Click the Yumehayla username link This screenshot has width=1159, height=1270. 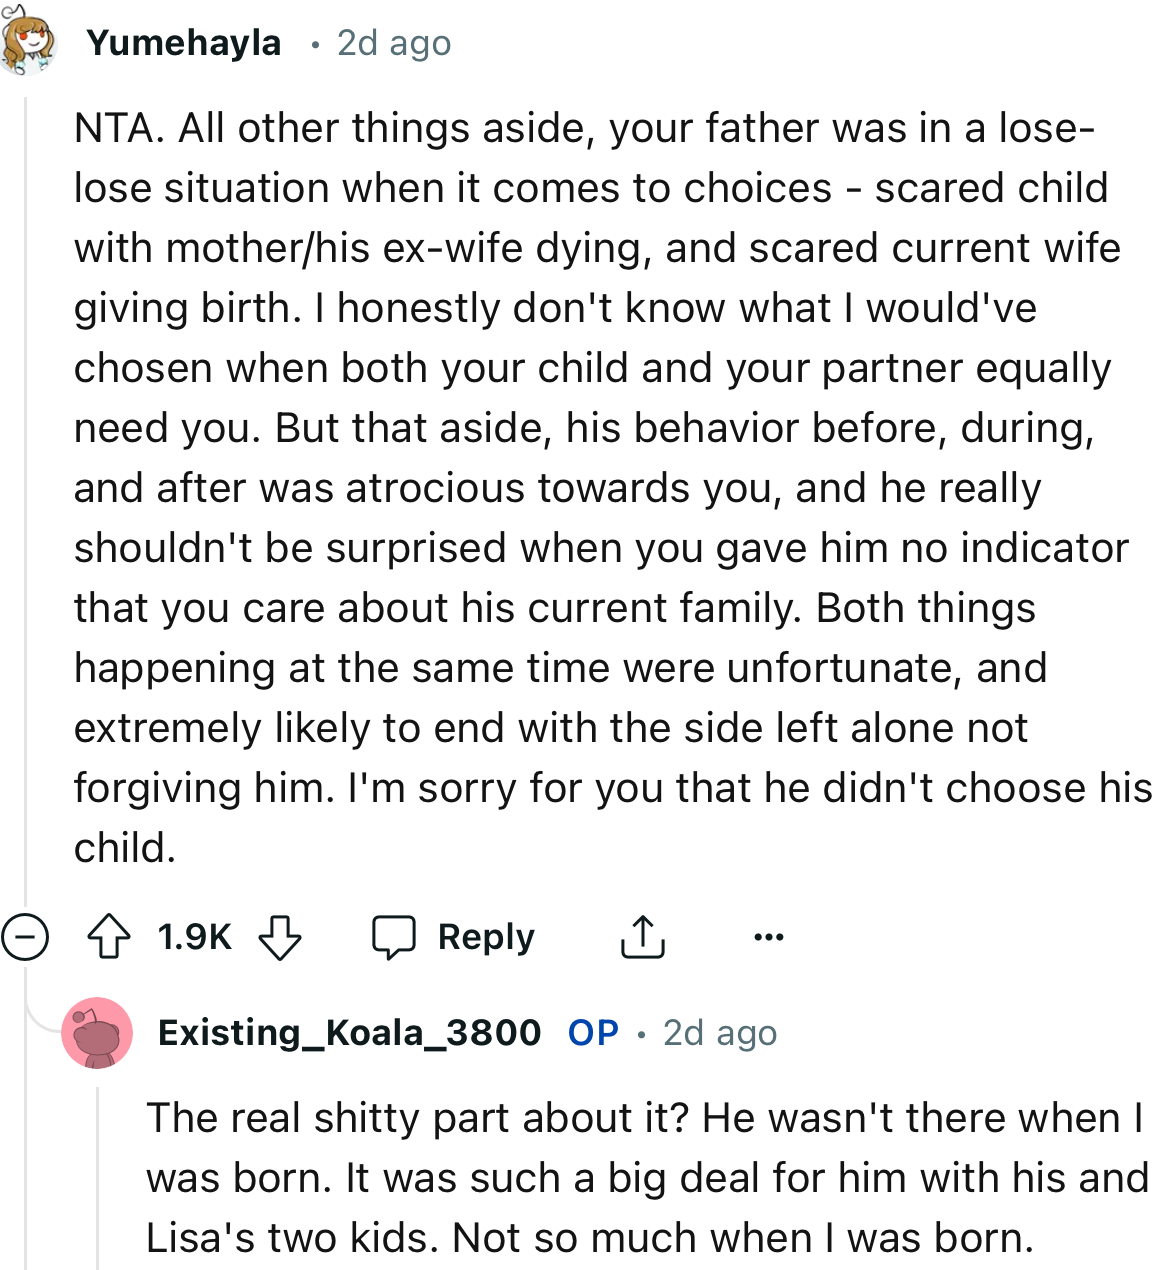(184, 43)
